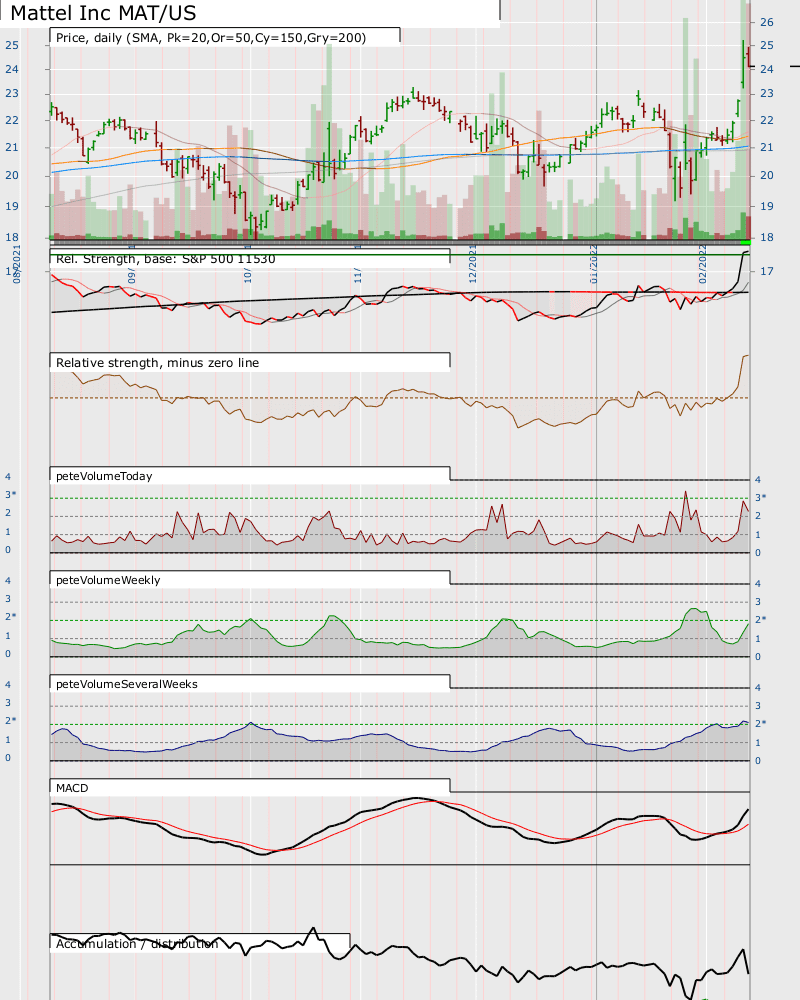Click the 02/2022 date axis label
This screenshot has width=800, height=1000.
(x=702, y=263)
